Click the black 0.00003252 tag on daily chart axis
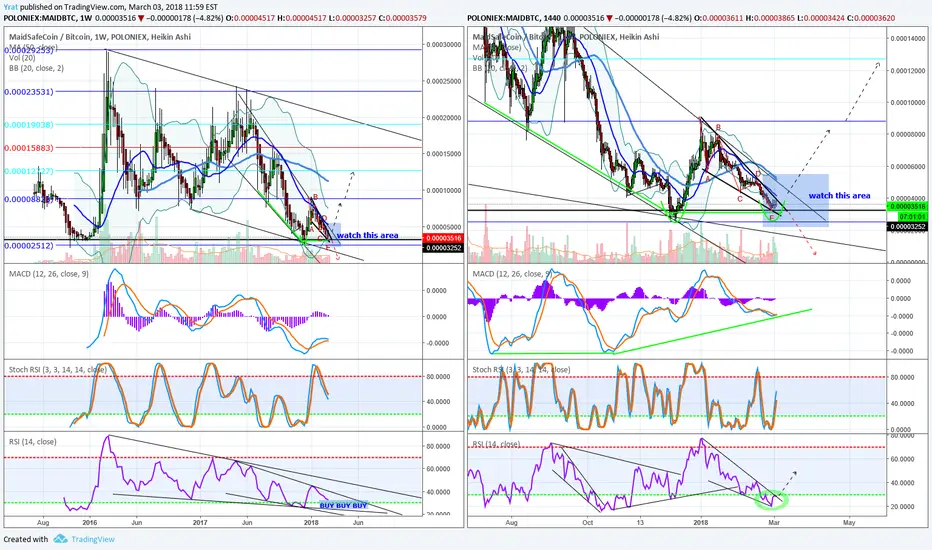932x550 pixels. point(906,227)
